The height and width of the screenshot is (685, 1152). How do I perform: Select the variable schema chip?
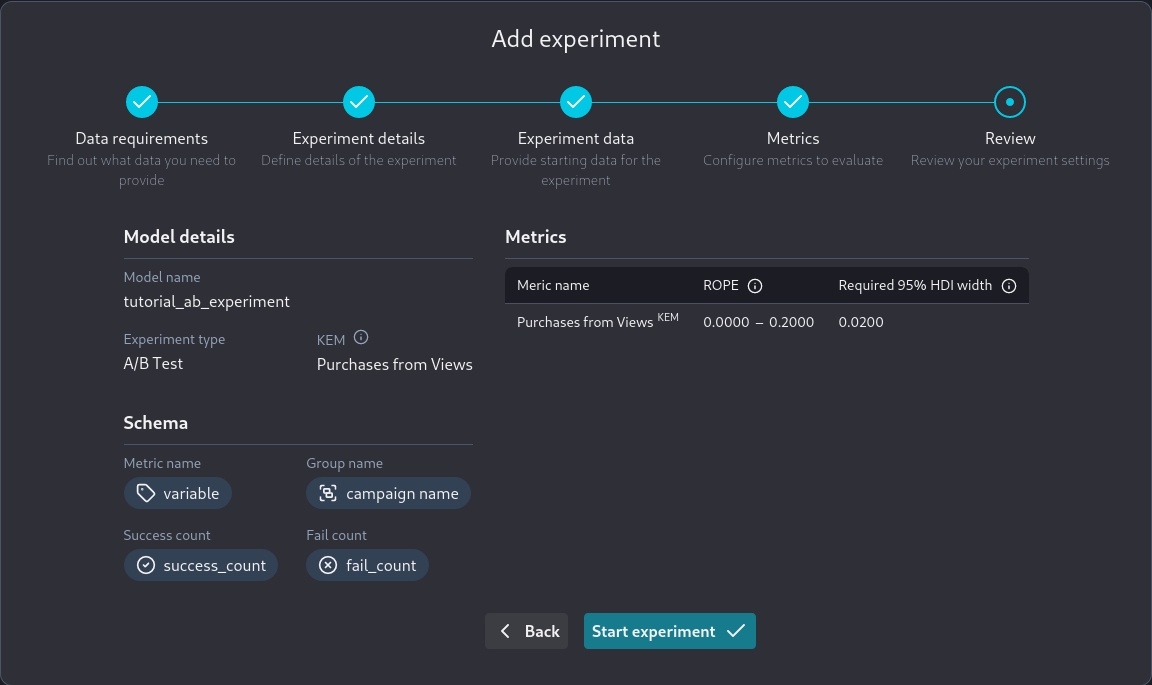(x=178, y=493)
